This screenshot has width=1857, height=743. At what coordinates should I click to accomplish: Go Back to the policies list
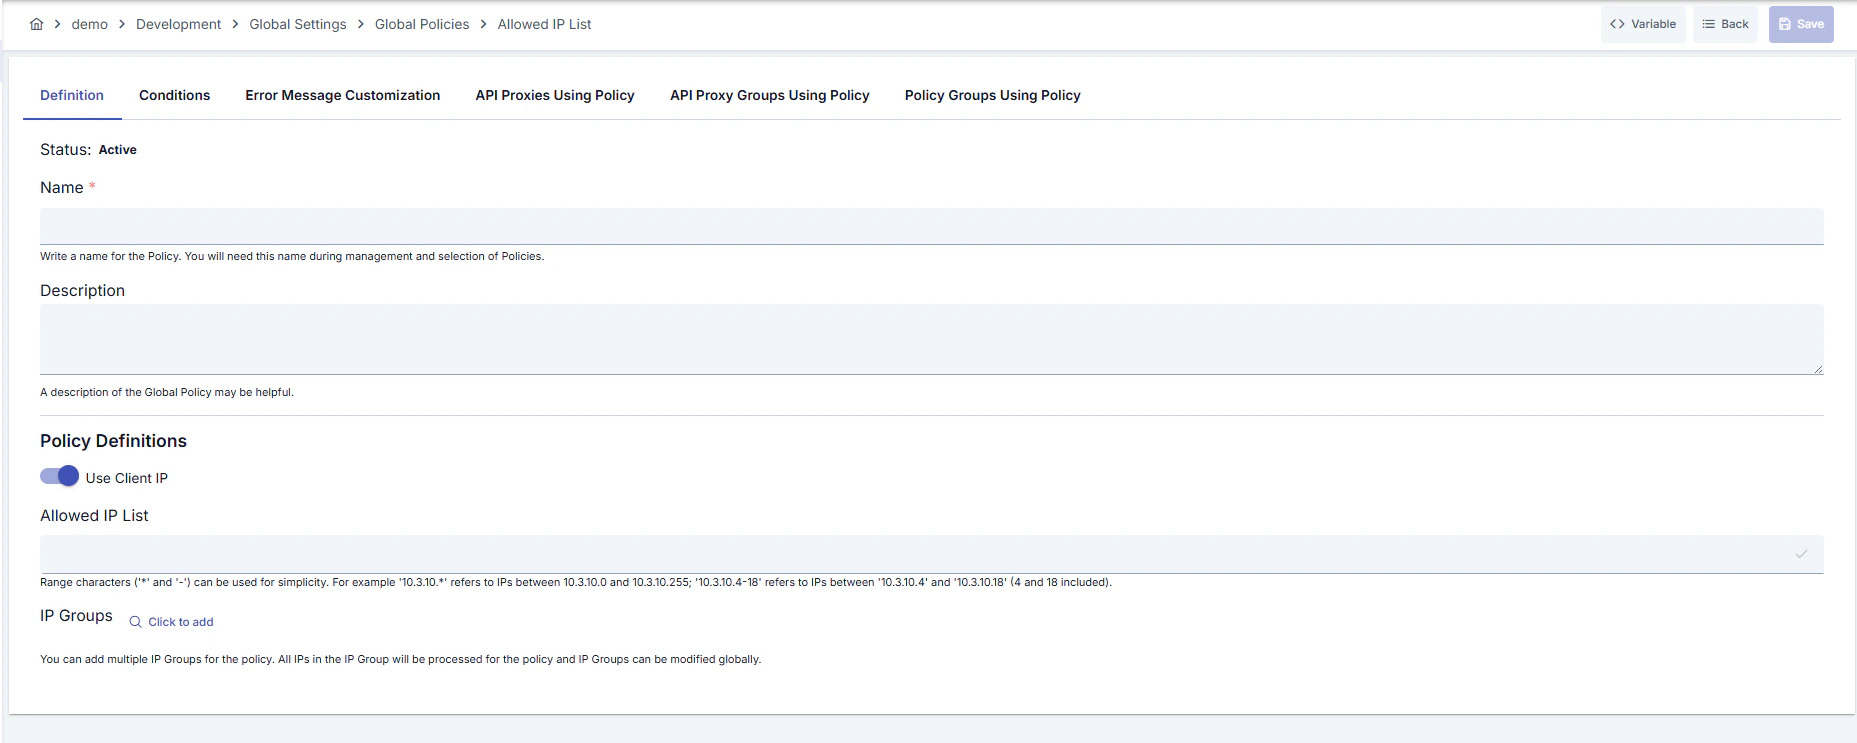pyautogui.click(x=1725, y=24)
